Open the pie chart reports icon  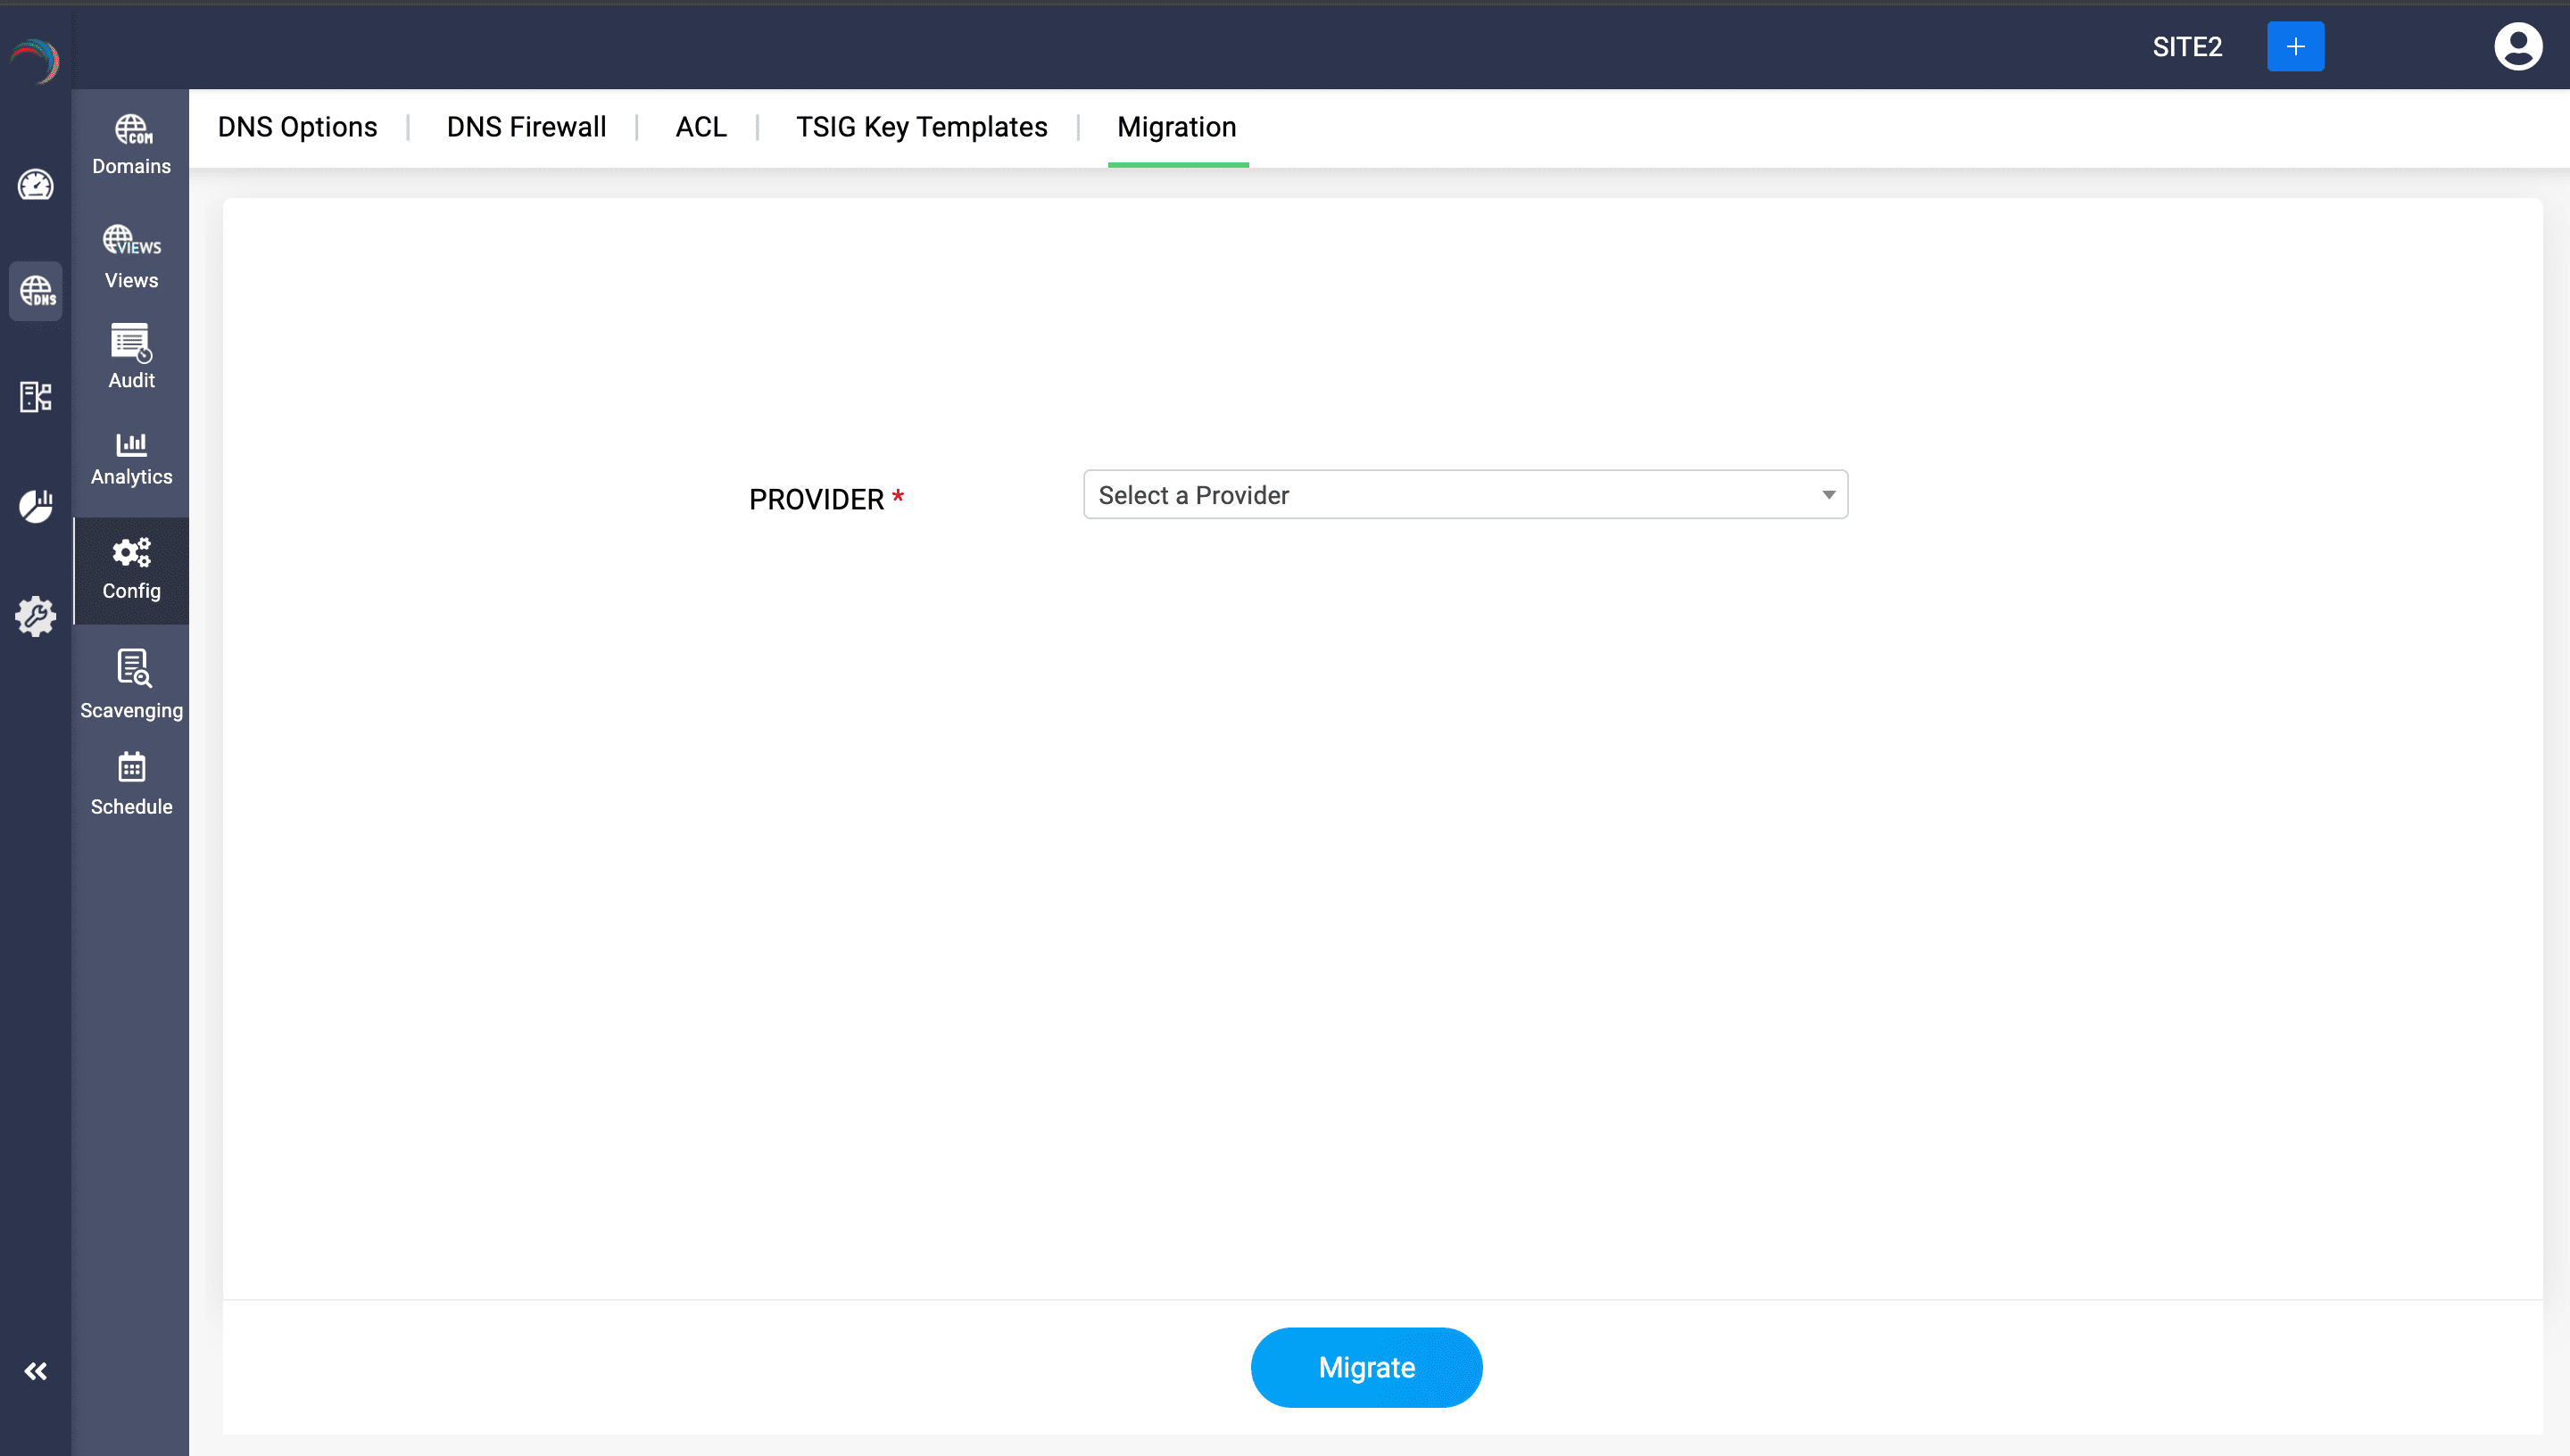(x=36, y=506)
